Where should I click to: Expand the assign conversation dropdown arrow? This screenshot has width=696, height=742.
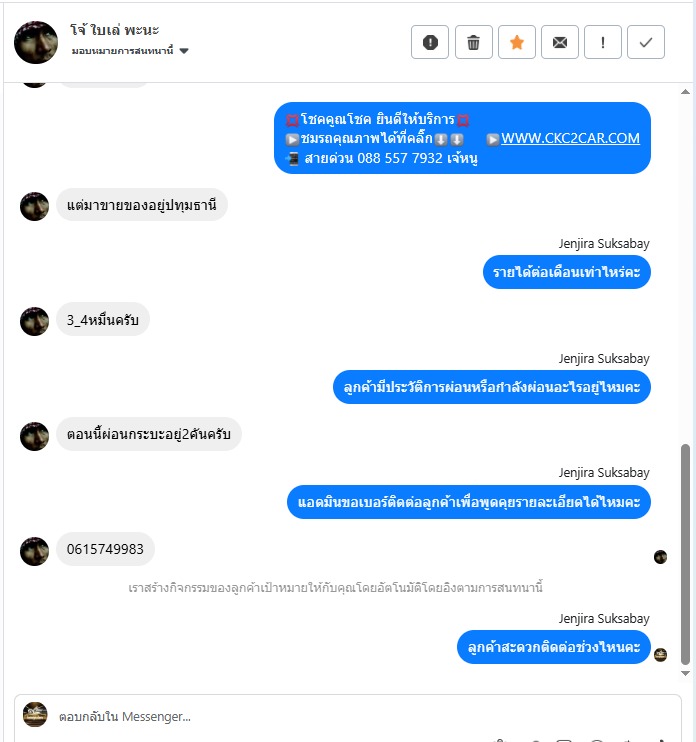[185, 51]
